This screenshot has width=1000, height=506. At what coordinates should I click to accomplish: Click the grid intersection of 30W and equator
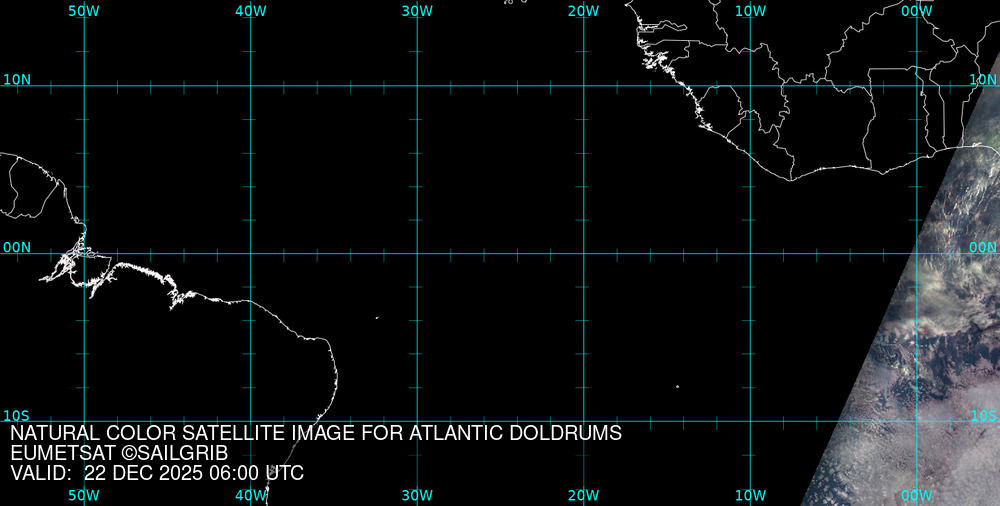pyautogui.click(x=417, y=253)
